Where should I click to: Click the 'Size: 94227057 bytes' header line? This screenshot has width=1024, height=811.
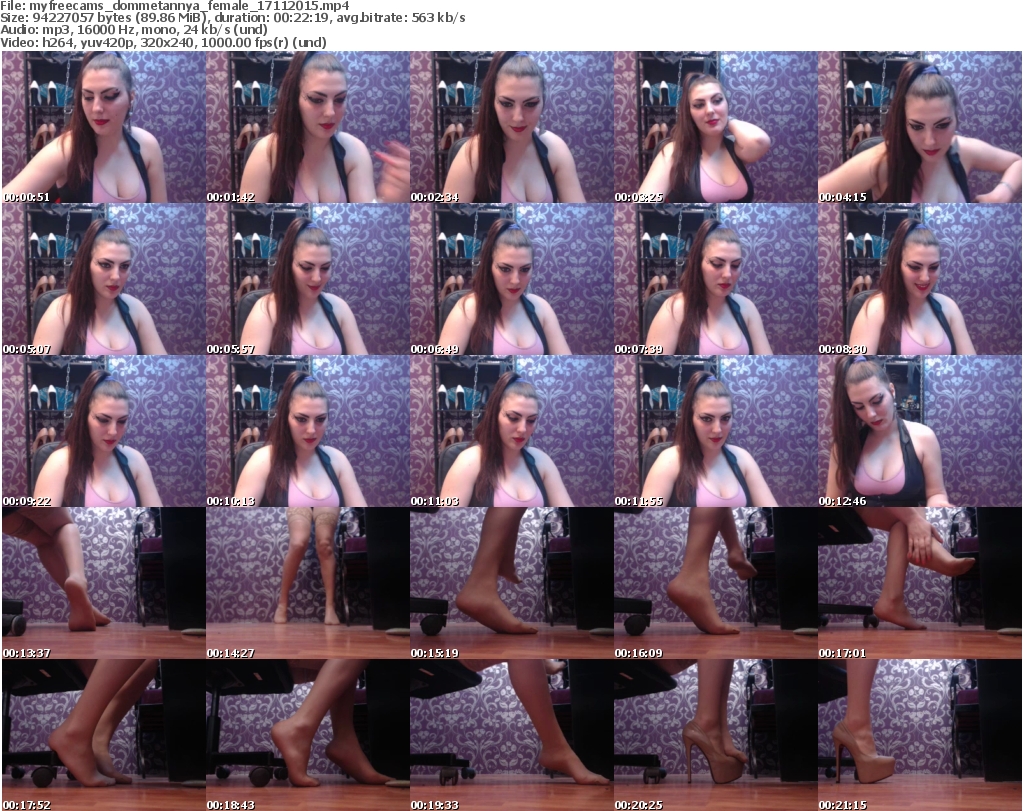(x=233, y=18)
